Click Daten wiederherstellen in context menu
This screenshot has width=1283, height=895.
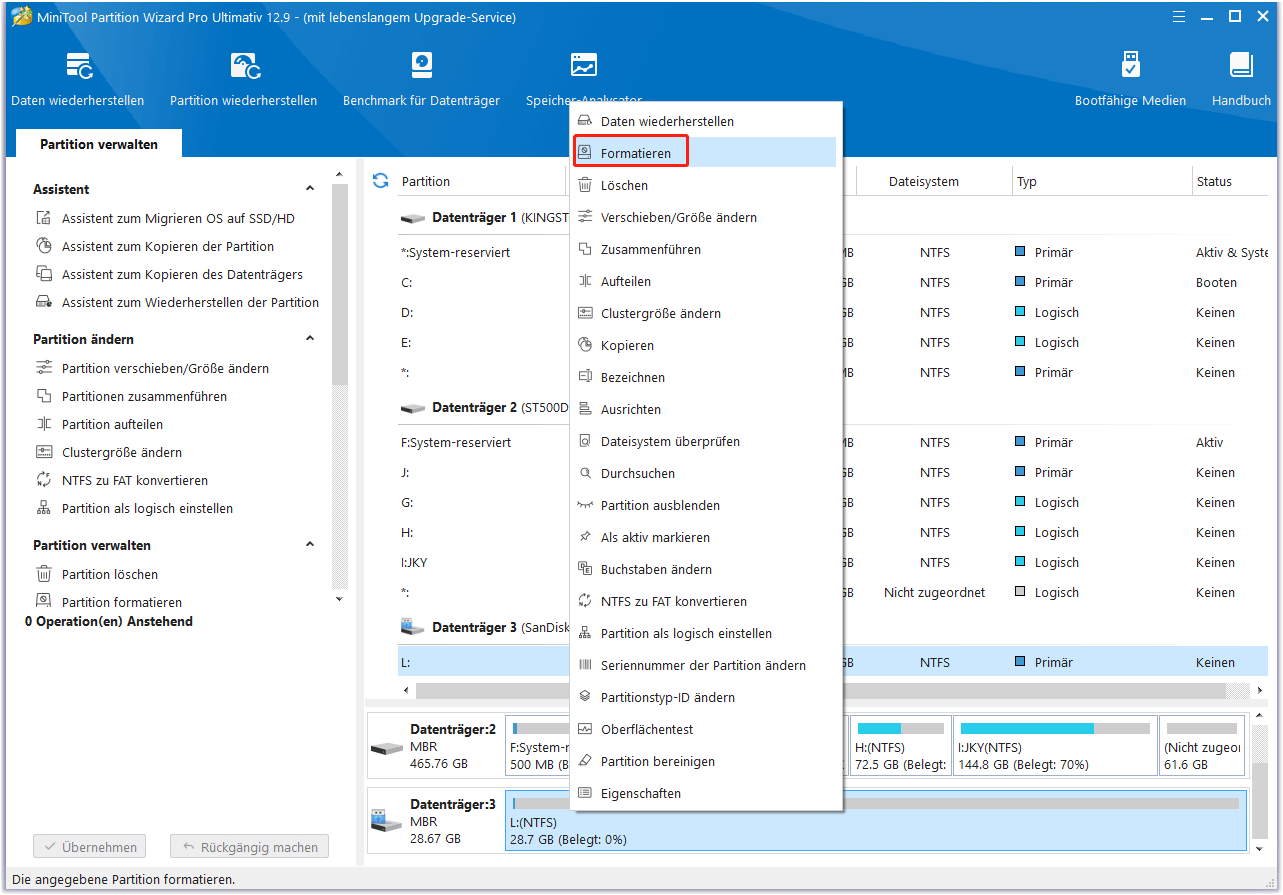click(704, 121)
